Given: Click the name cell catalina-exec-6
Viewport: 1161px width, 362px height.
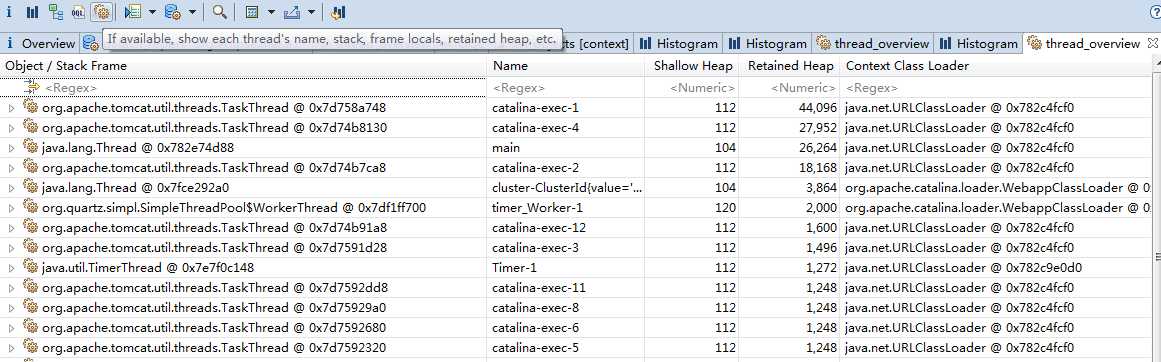Looking at the screenshot, I should (535, 327).
